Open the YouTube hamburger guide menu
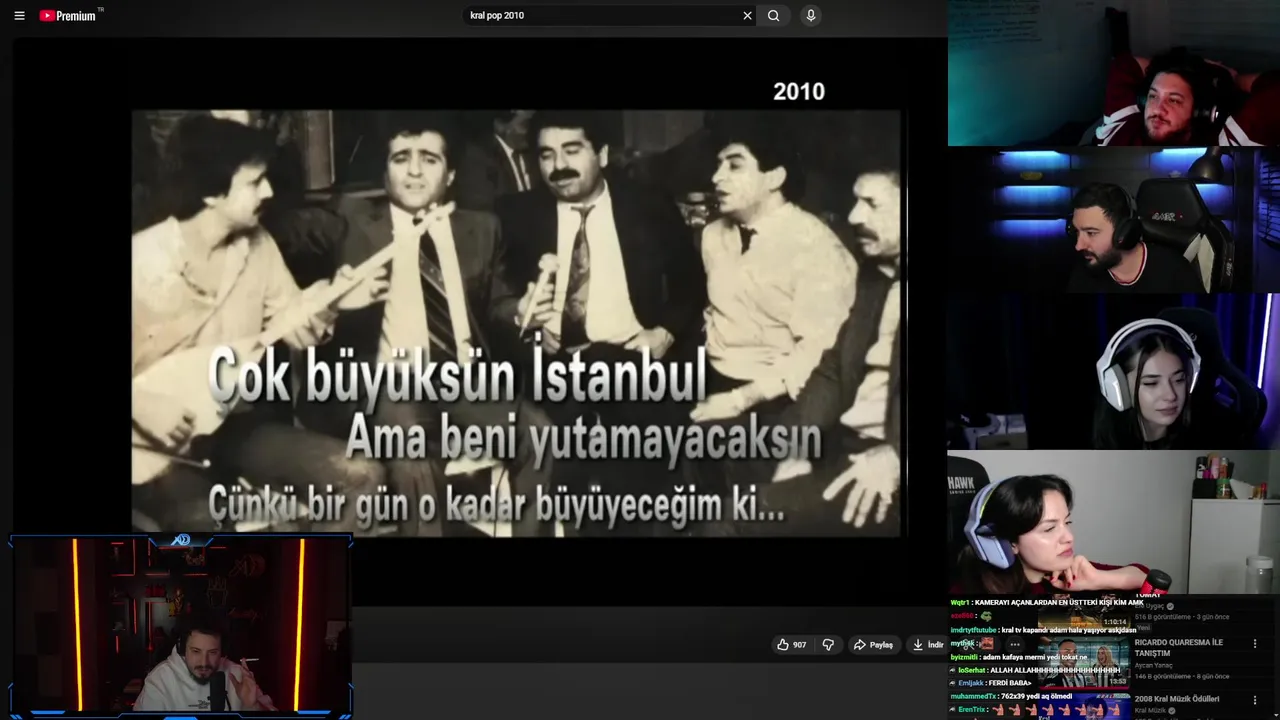Image resolution: width=1280 pixels, height=720 pixels. point(19,16)
